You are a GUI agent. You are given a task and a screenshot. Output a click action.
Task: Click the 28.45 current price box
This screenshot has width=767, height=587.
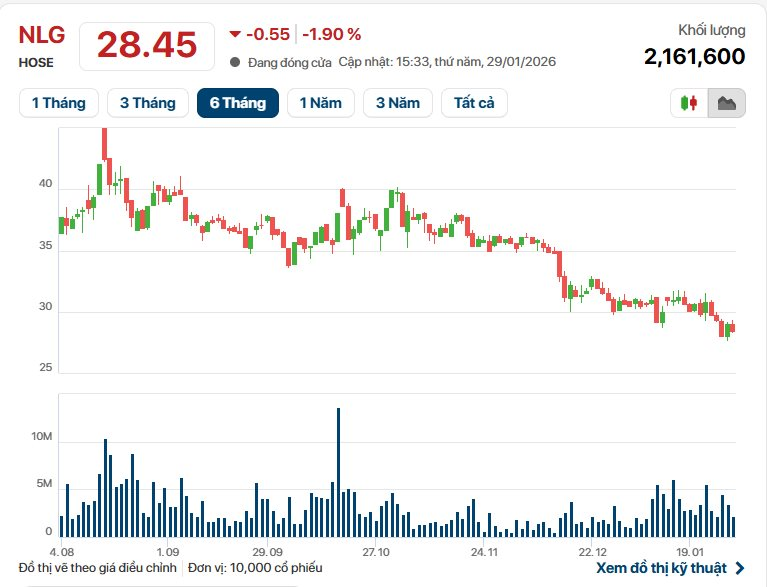pos(146,46)
